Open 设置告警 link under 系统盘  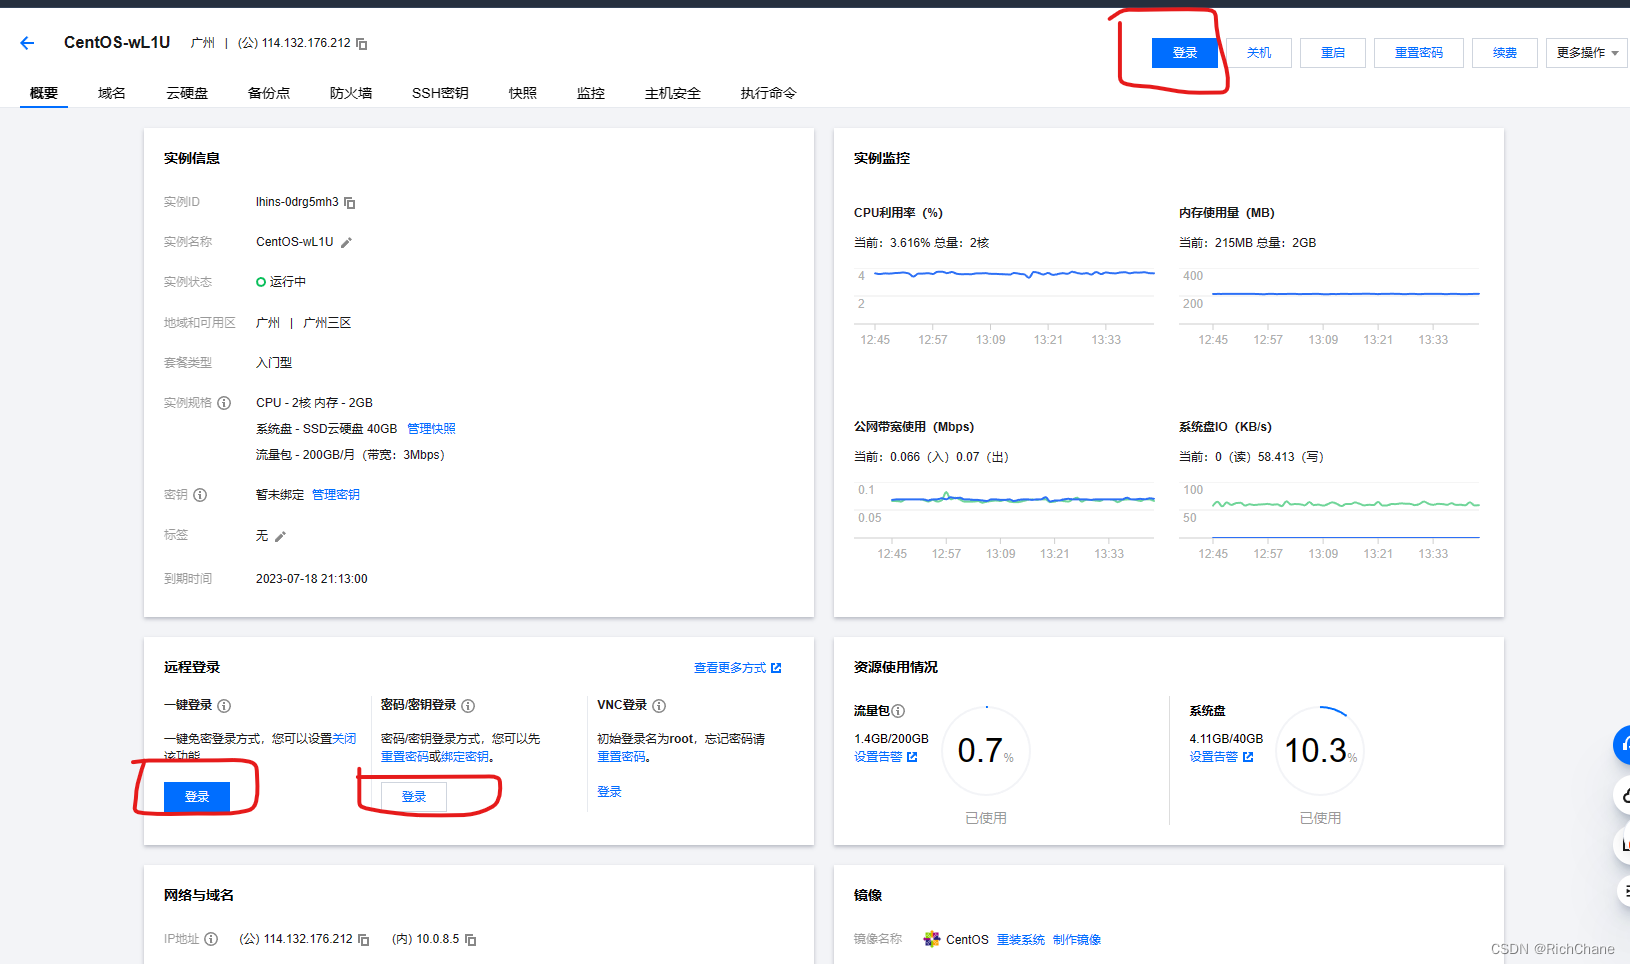1221,757
